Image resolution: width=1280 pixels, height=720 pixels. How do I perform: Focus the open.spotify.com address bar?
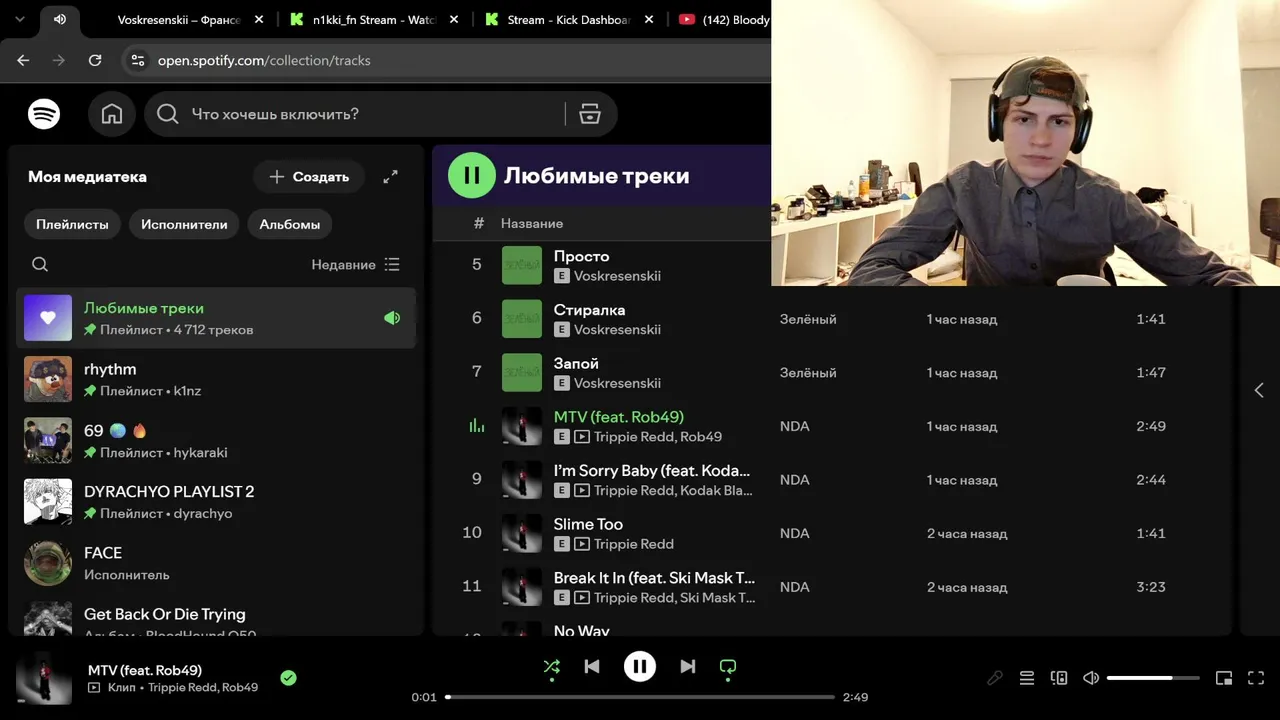pos(264,60)
